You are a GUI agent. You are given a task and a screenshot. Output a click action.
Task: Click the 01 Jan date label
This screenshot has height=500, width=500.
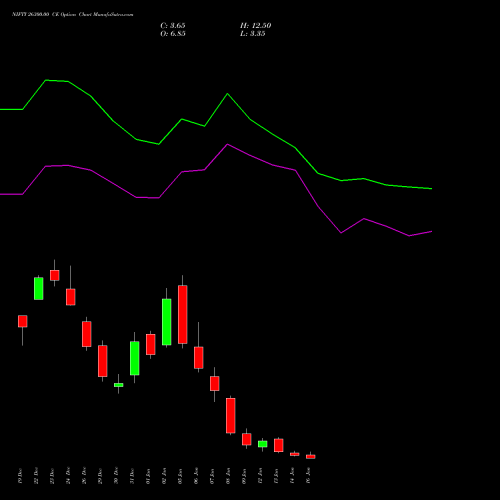148,476
